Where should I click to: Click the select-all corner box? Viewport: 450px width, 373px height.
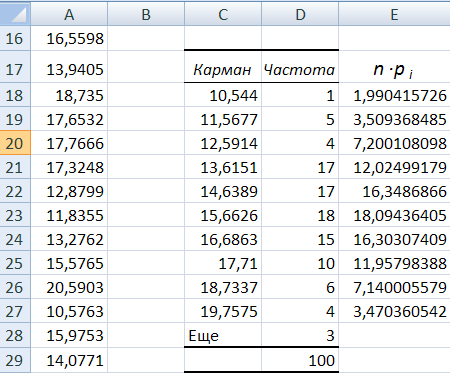tap(15, 13)
